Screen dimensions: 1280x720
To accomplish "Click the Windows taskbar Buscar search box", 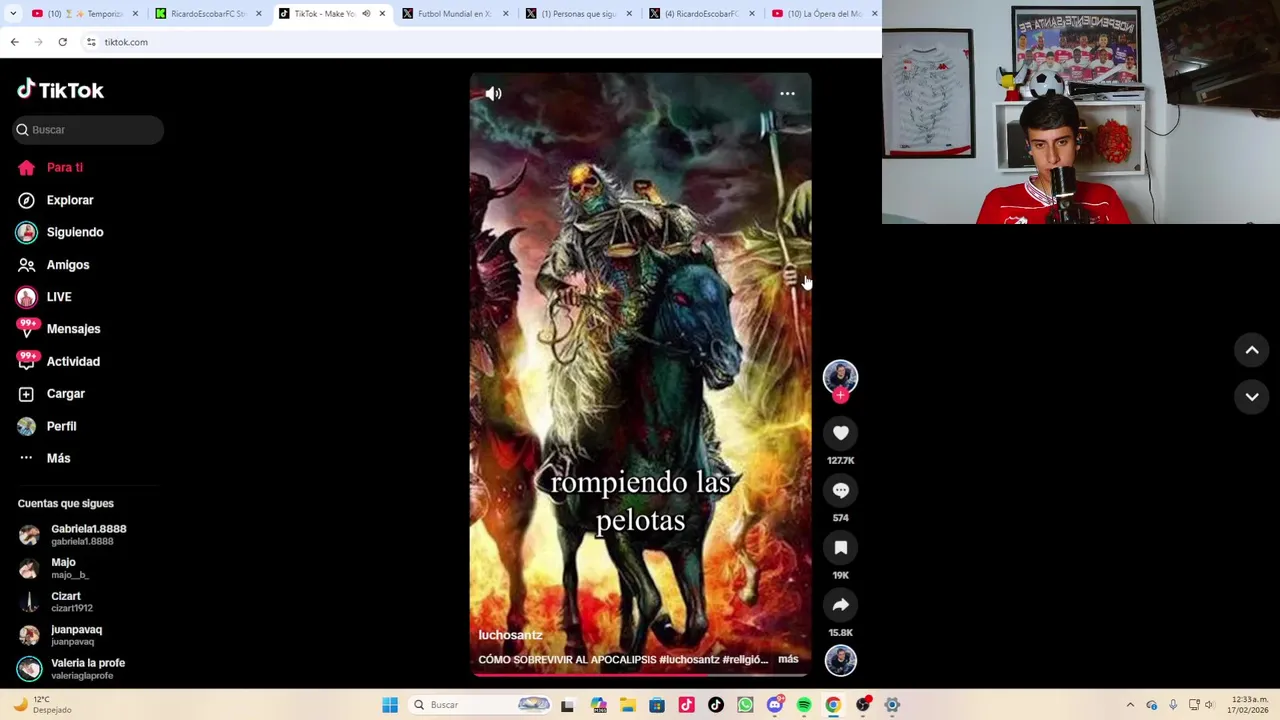I will (481, 705).
